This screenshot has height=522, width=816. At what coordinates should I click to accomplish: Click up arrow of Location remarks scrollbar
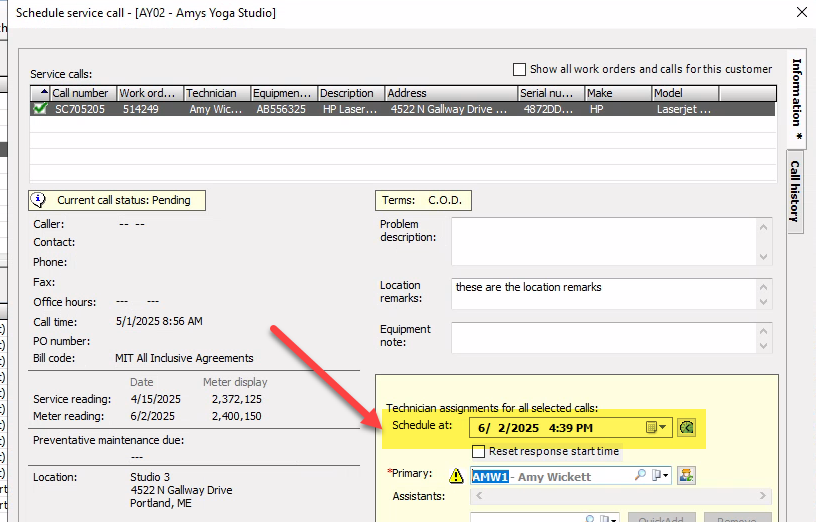tap(763, 287)
